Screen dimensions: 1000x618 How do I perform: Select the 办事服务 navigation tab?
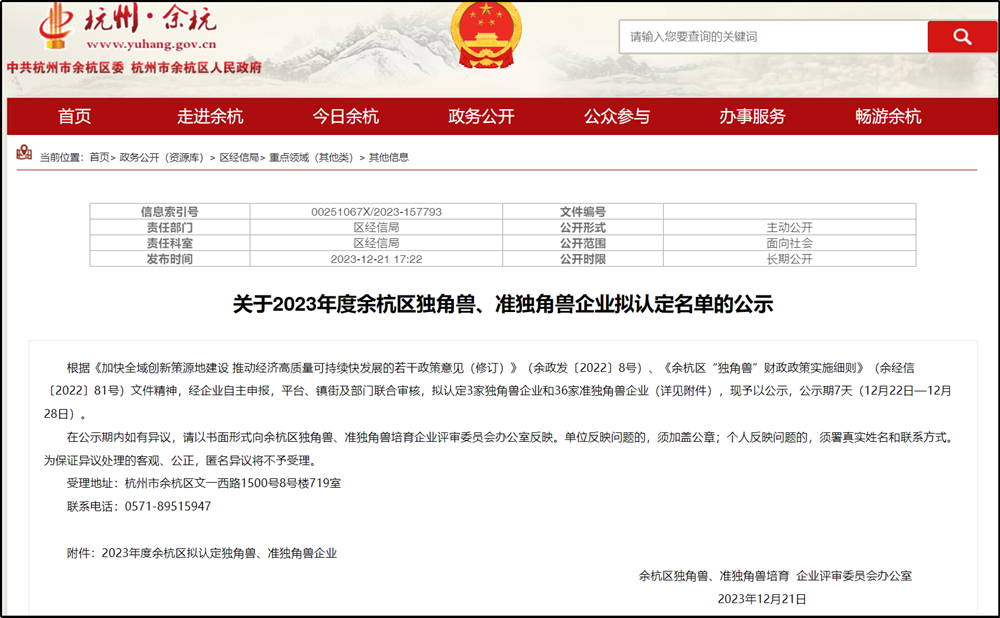(752, 116)
